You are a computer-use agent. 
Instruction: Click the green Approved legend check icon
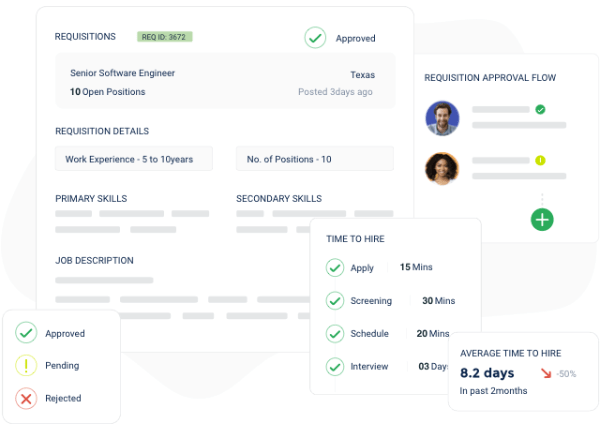coord(26,334)
